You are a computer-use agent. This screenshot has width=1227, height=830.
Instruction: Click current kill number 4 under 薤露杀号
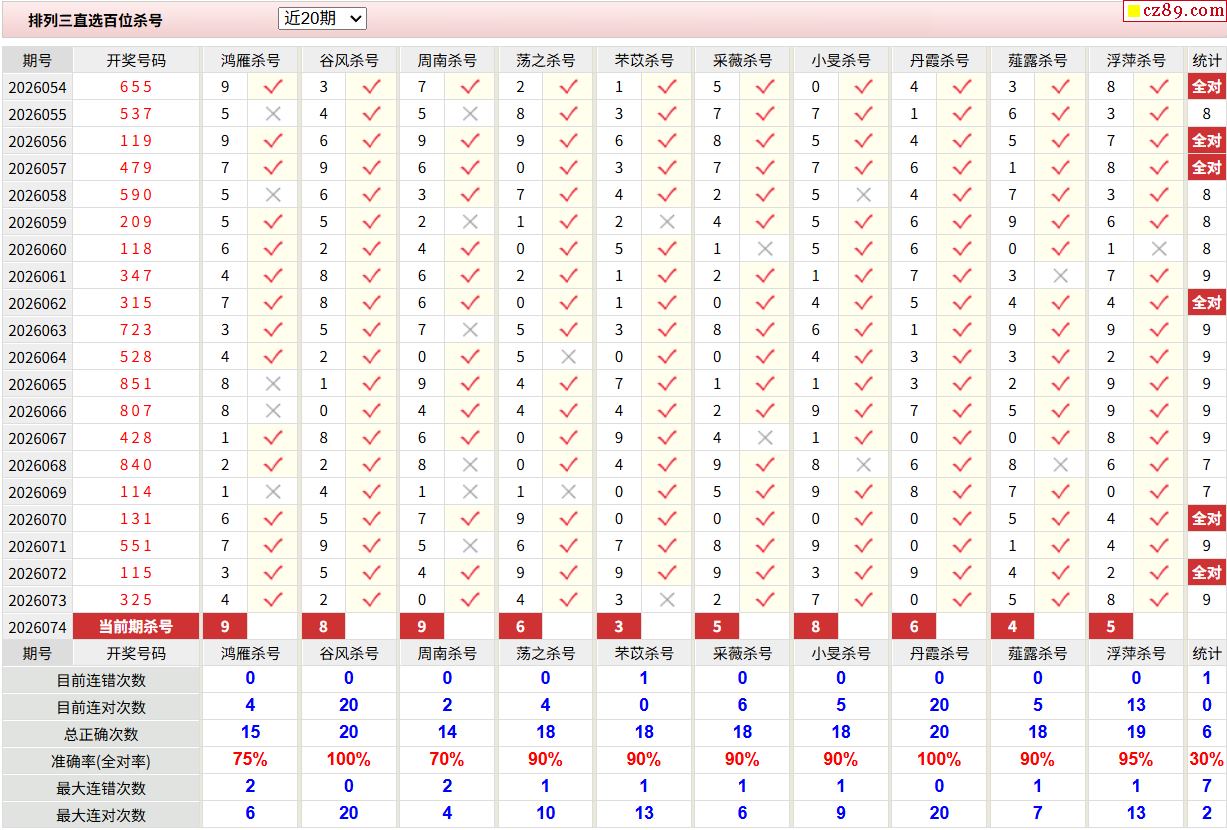1013,627
